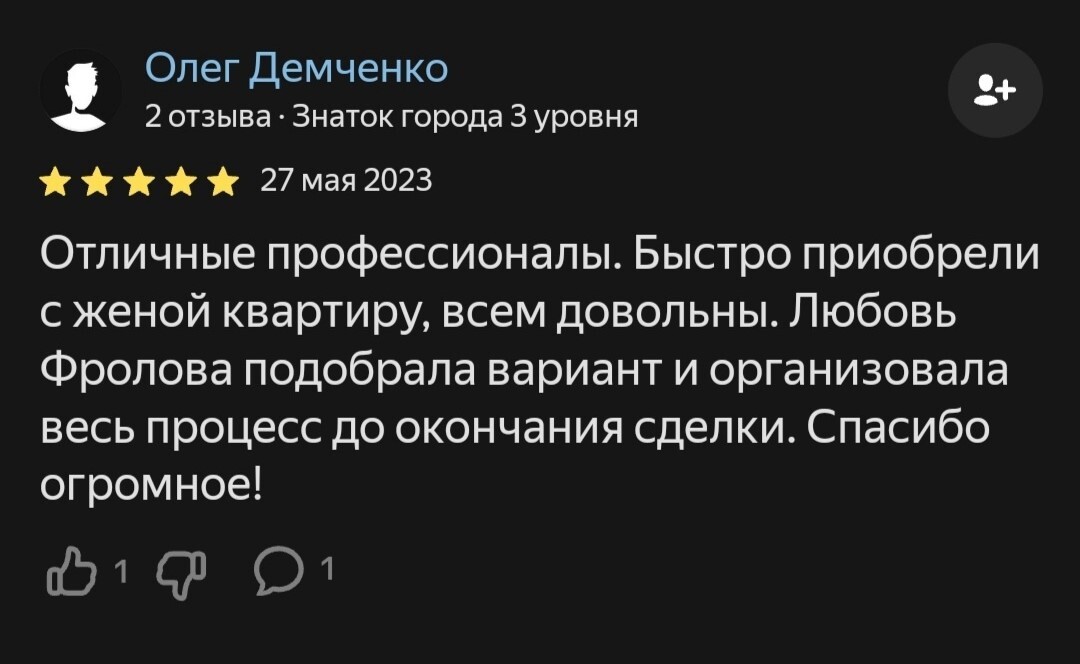1080x664 pixels.
Task: Click the '2 отзыва' reviews count
Action: coord(207,118)
